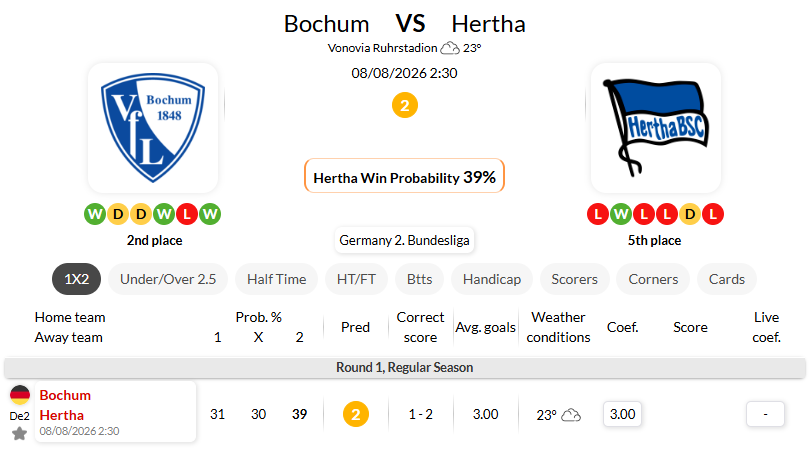Open the Btts tab
This screenshot has height=454, width=811.
tap(419, 279)
